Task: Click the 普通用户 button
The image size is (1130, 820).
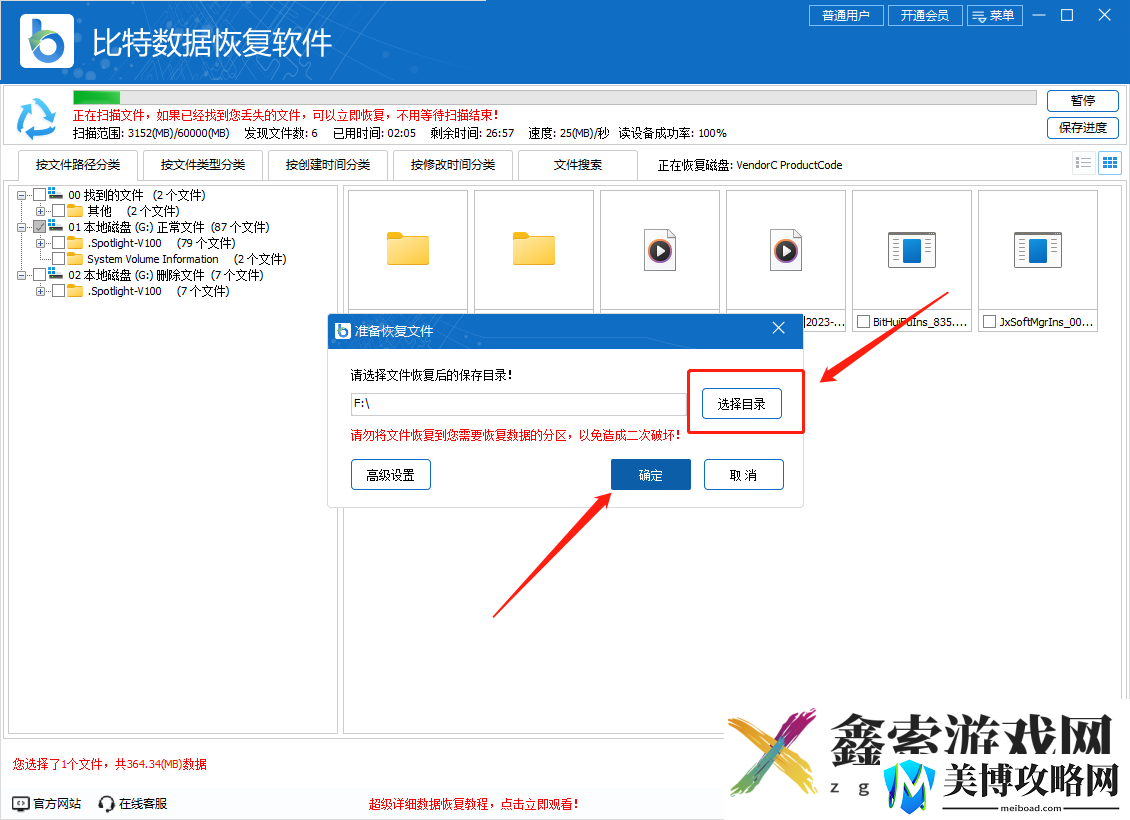Action: click(846, 15)
